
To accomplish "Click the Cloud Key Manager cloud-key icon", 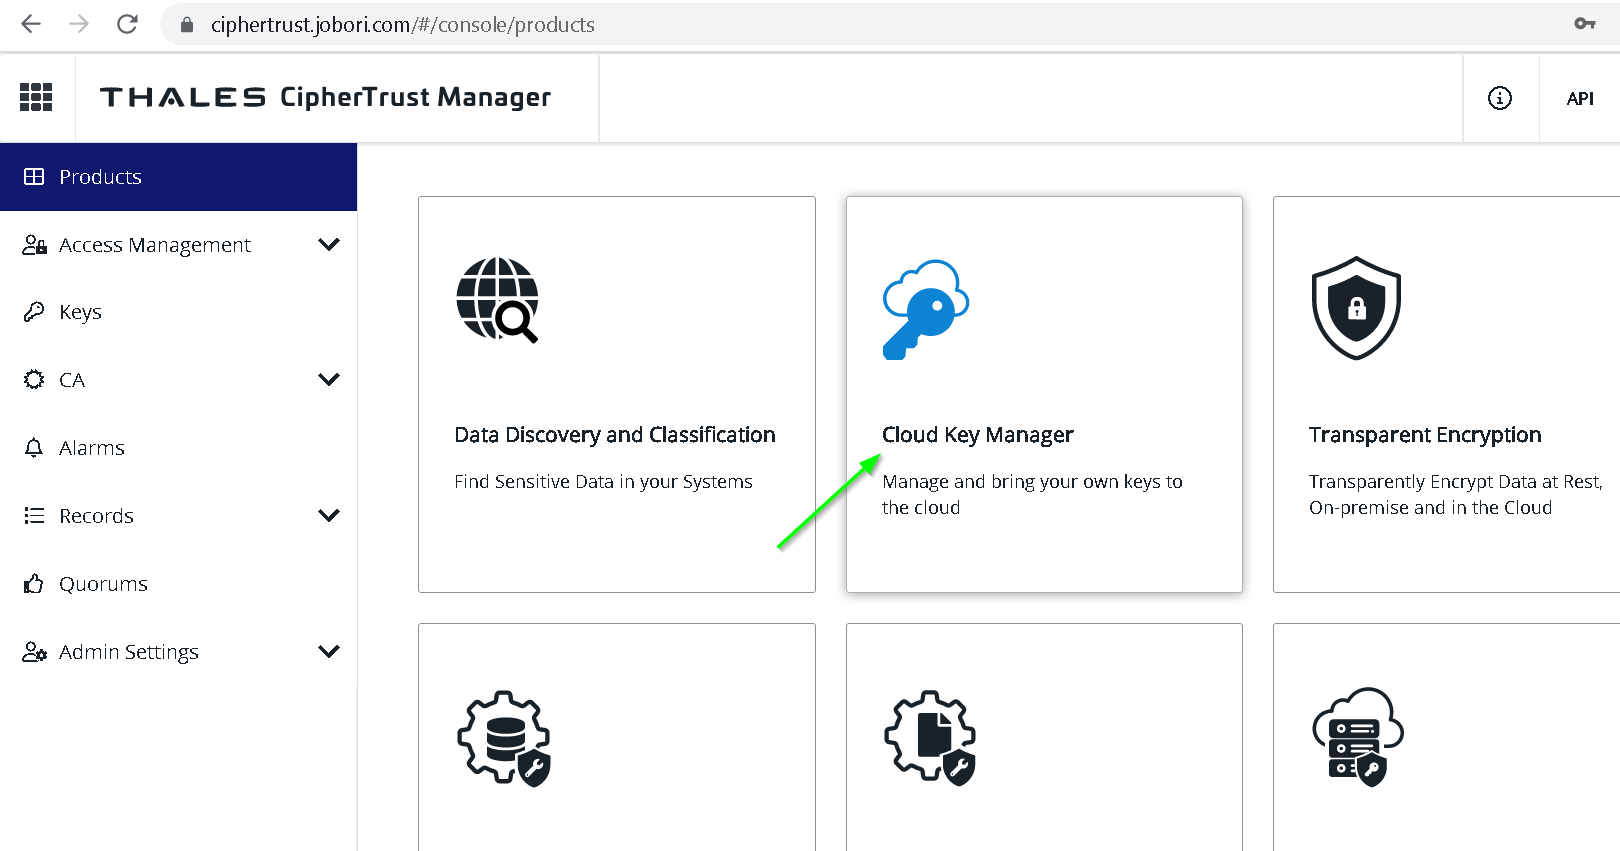I will [926, 309].
